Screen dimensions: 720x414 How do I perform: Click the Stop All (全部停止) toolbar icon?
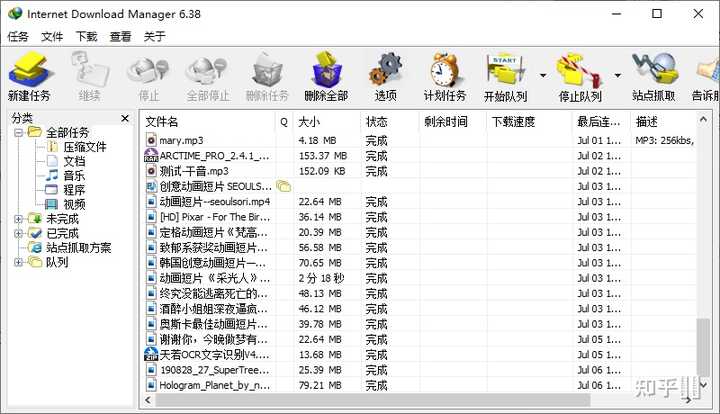click(x=207, y=70)
